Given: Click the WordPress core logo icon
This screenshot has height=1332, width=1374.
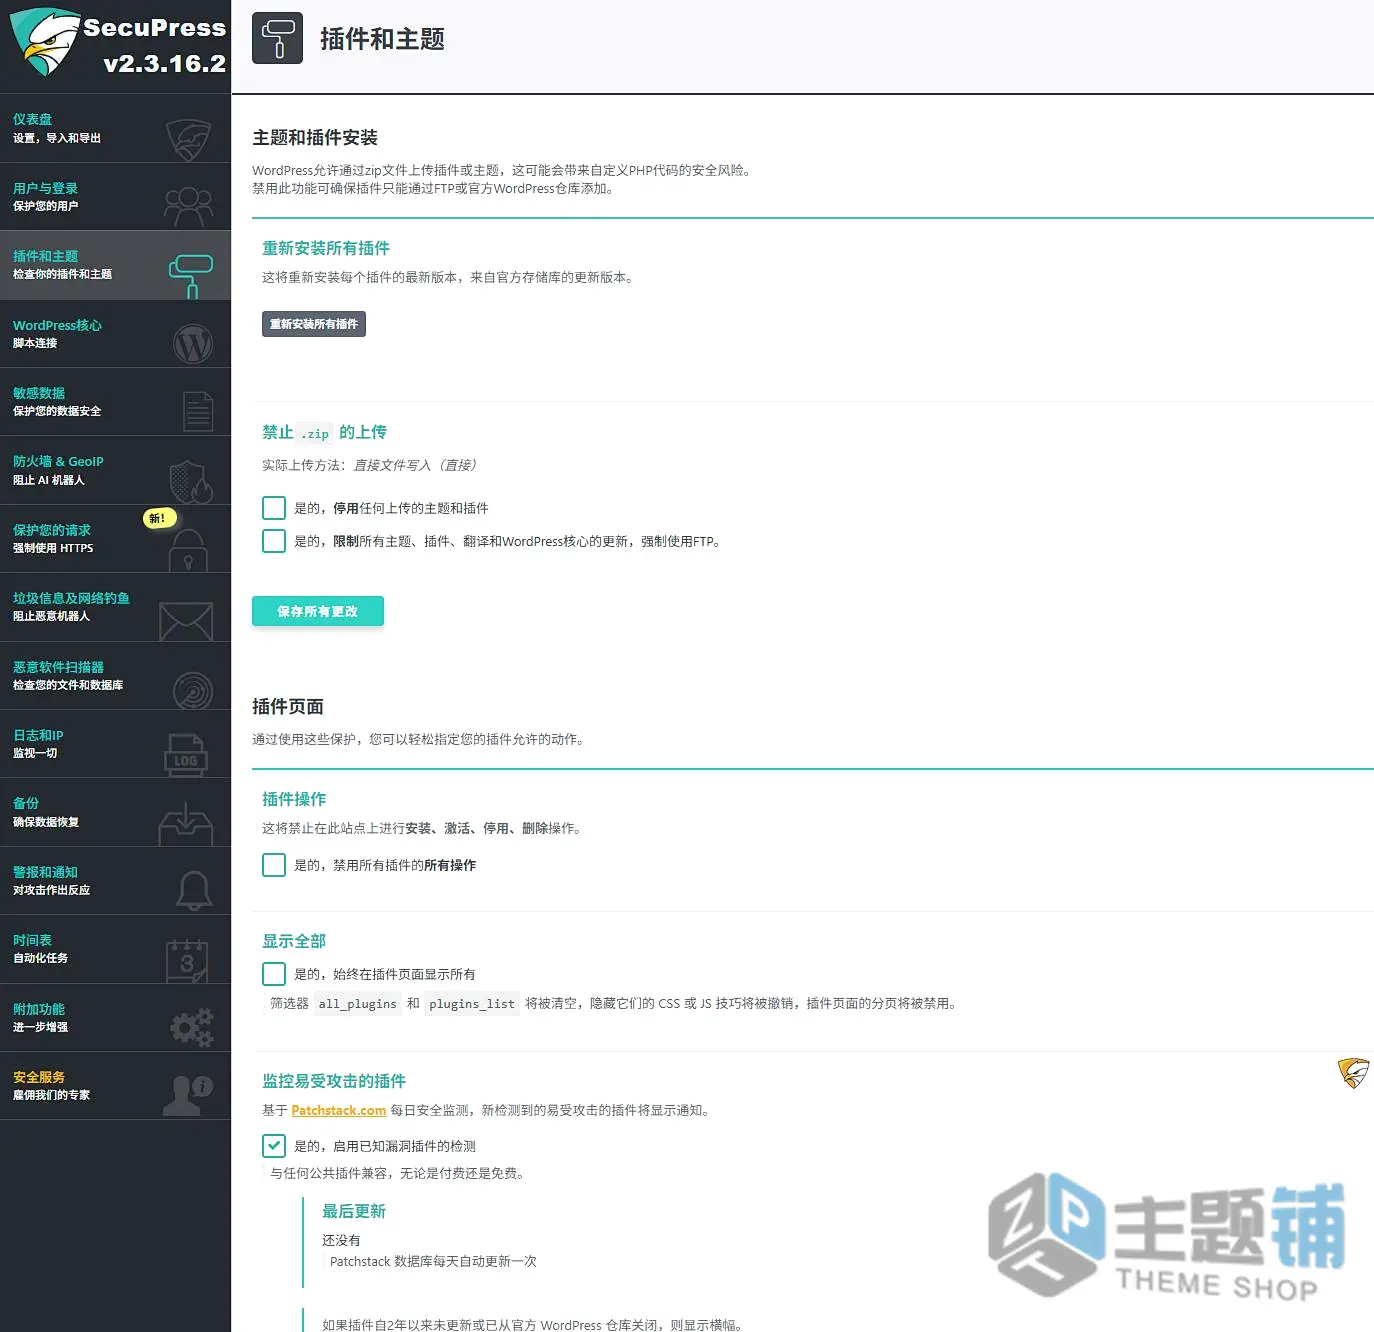Looking at the screenshot, I should tap(193, 344).
